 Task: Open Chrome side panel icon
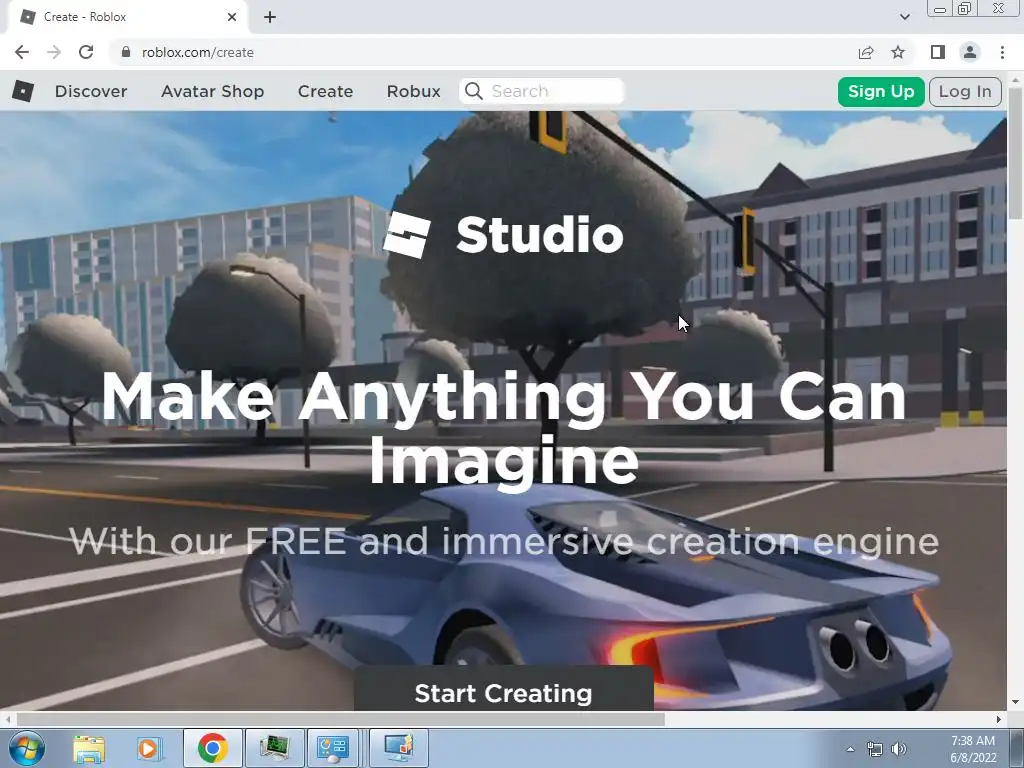click(938, 52)
